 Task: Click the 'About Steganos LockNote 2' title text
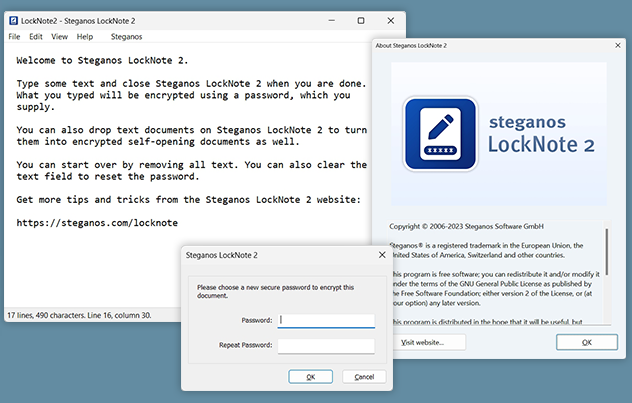click(x=411, y=46)
